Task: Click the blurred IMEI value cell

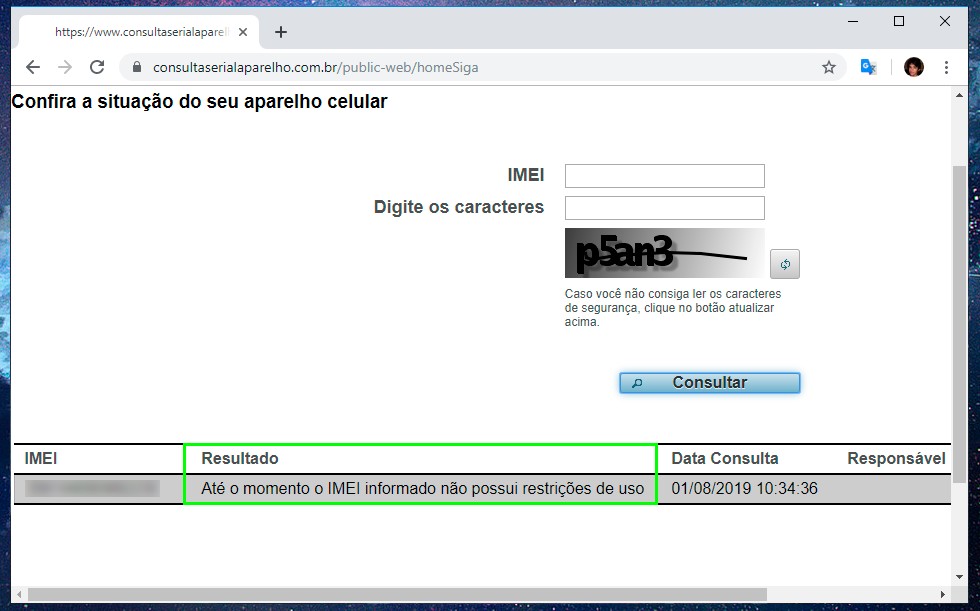Action: pos(92,489)
